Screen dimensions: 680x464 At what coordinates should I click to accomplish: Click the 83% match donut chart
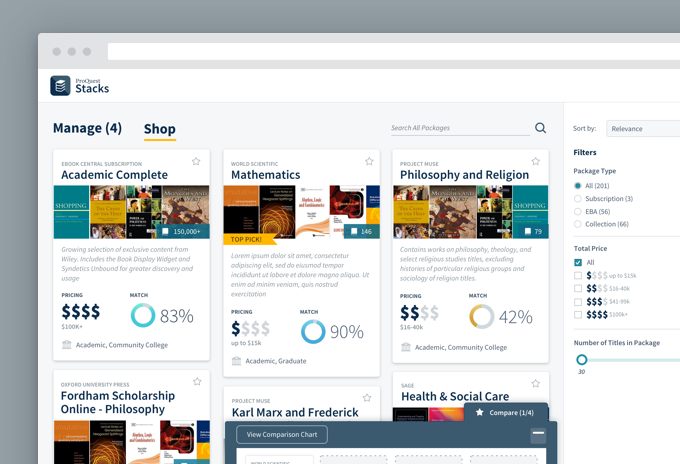143,315
